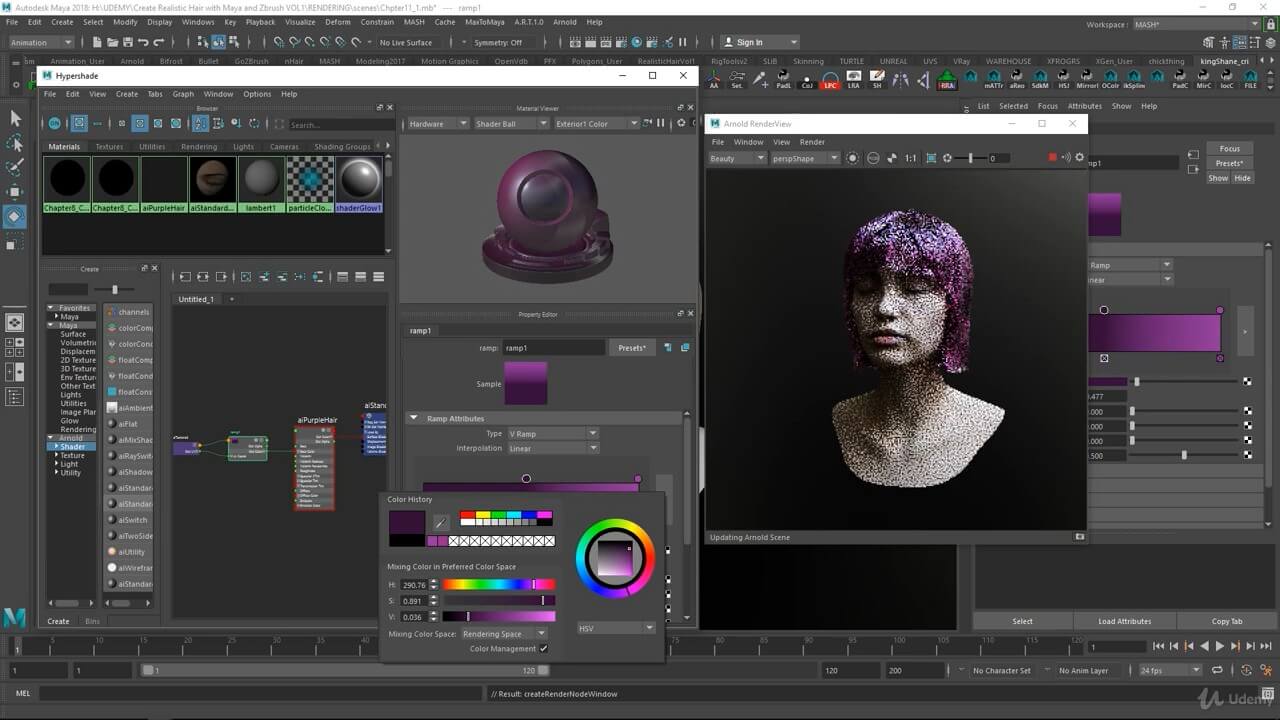Pause the Material Viewer rendering
The width and height of the screenshot is (1280, 720).
pyautogui.click(x=660, y=123)
